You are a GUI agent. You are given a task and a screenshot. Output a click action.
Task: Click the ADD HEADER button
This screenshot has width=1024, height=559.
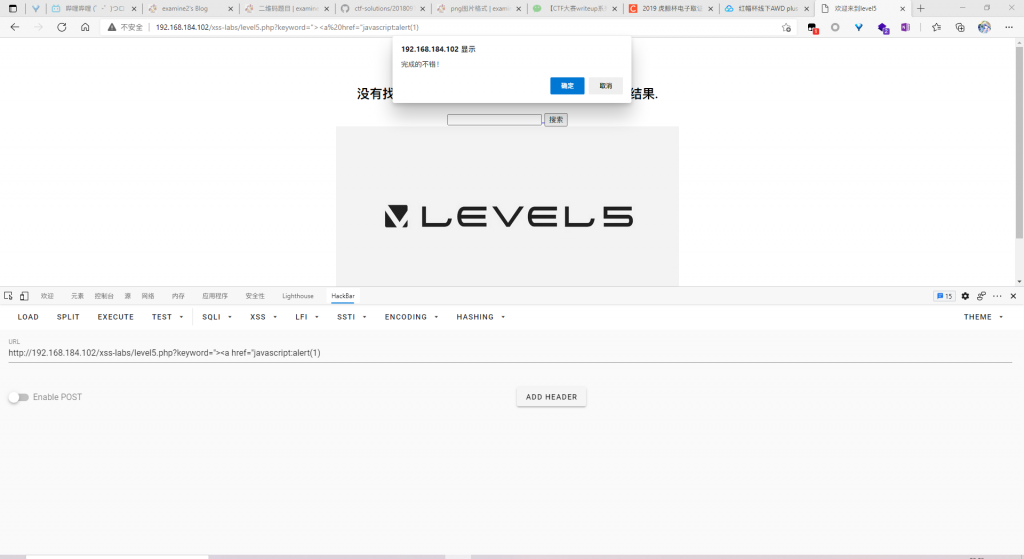click(x=551, y=397)
